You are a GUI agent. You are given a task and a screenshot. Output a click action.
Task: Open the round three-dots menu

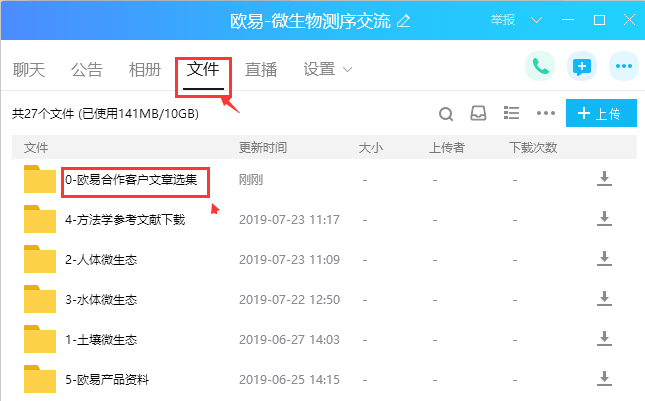624,66
